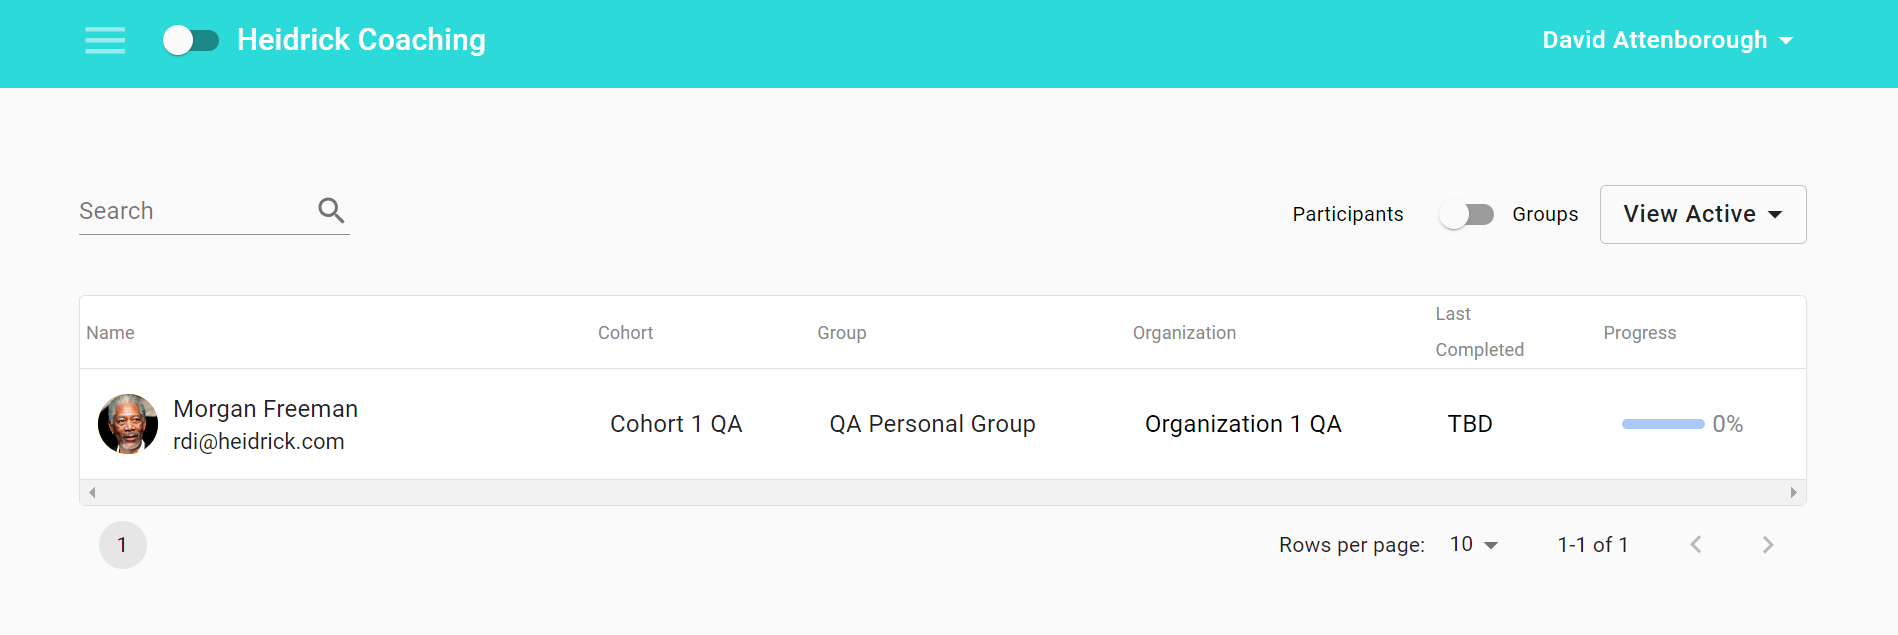Click into the Search input field
This screenshot has width=1898, height=635.
195,211
